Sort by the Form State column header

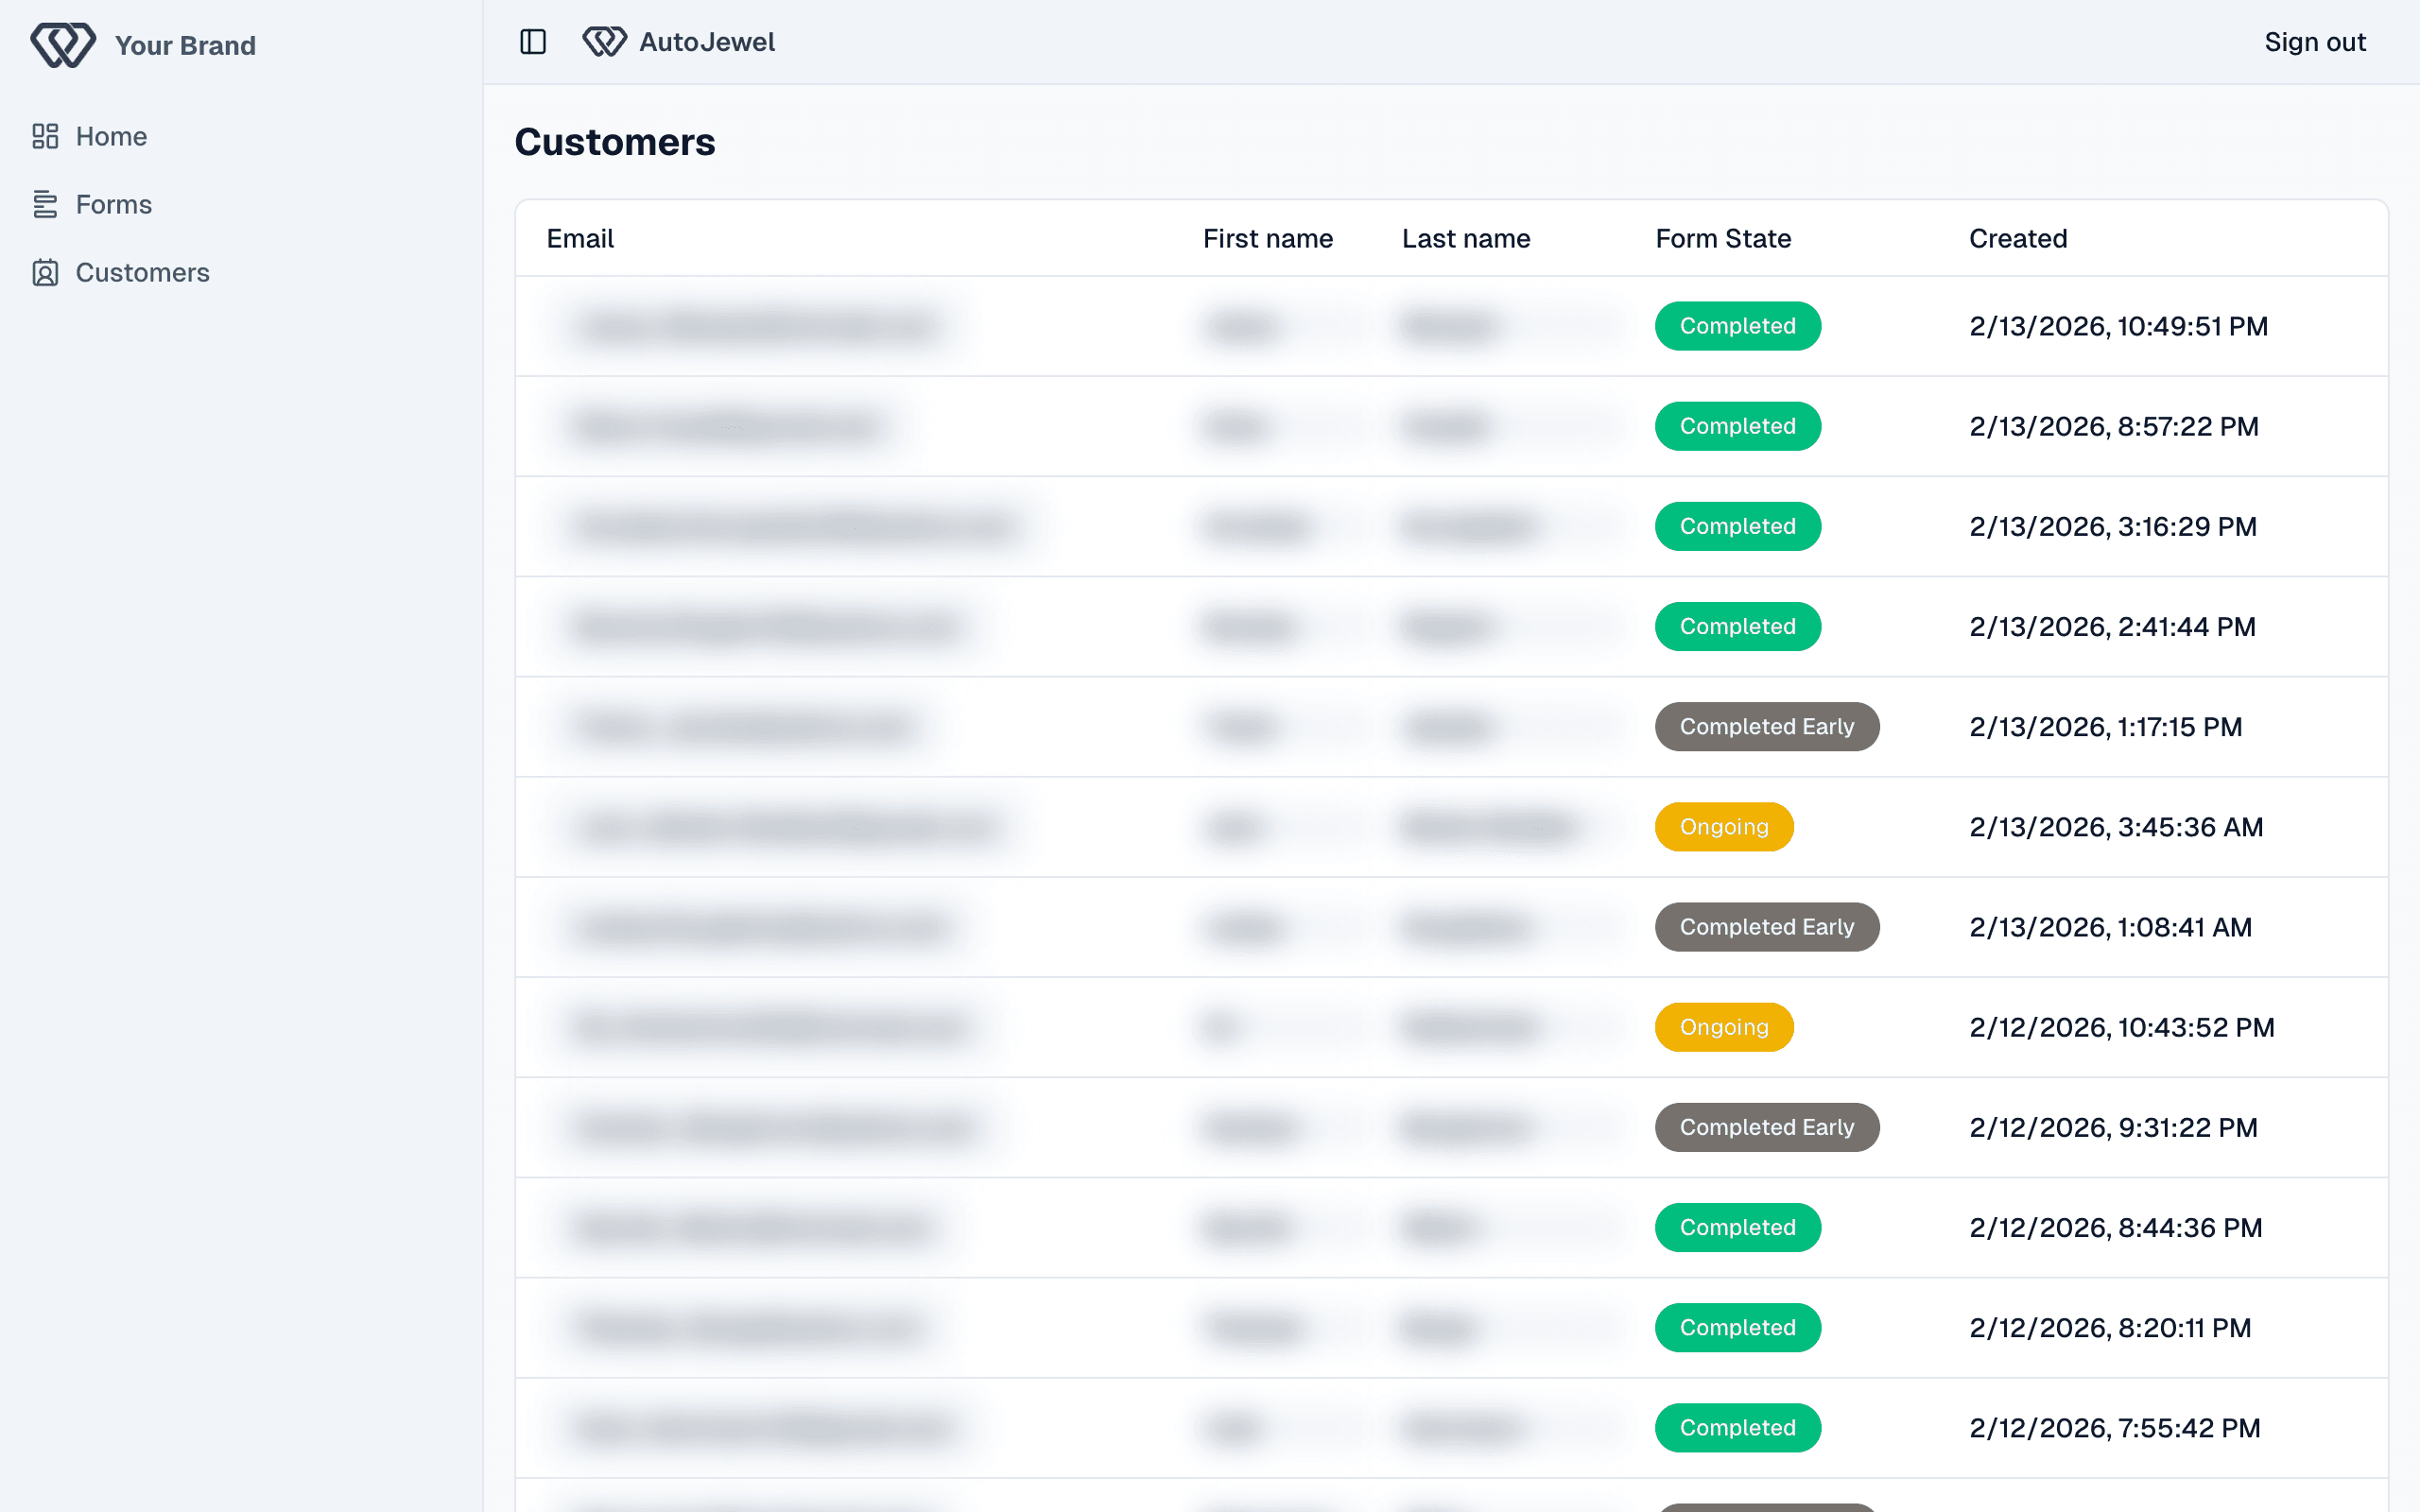pos(1722,238)
